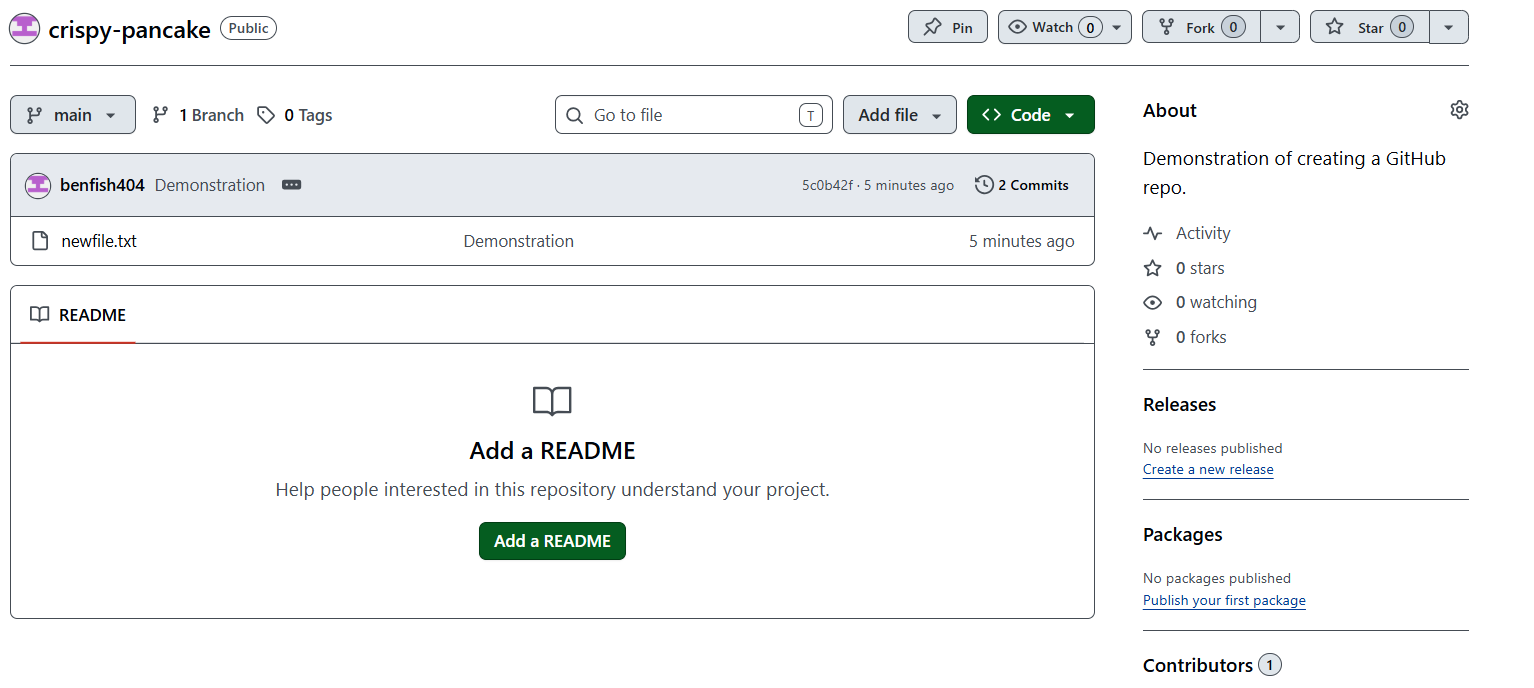This screenshot has height=688, width=1534.
Task: Click the history clock icon beside Commits
Action: (984, 185)
